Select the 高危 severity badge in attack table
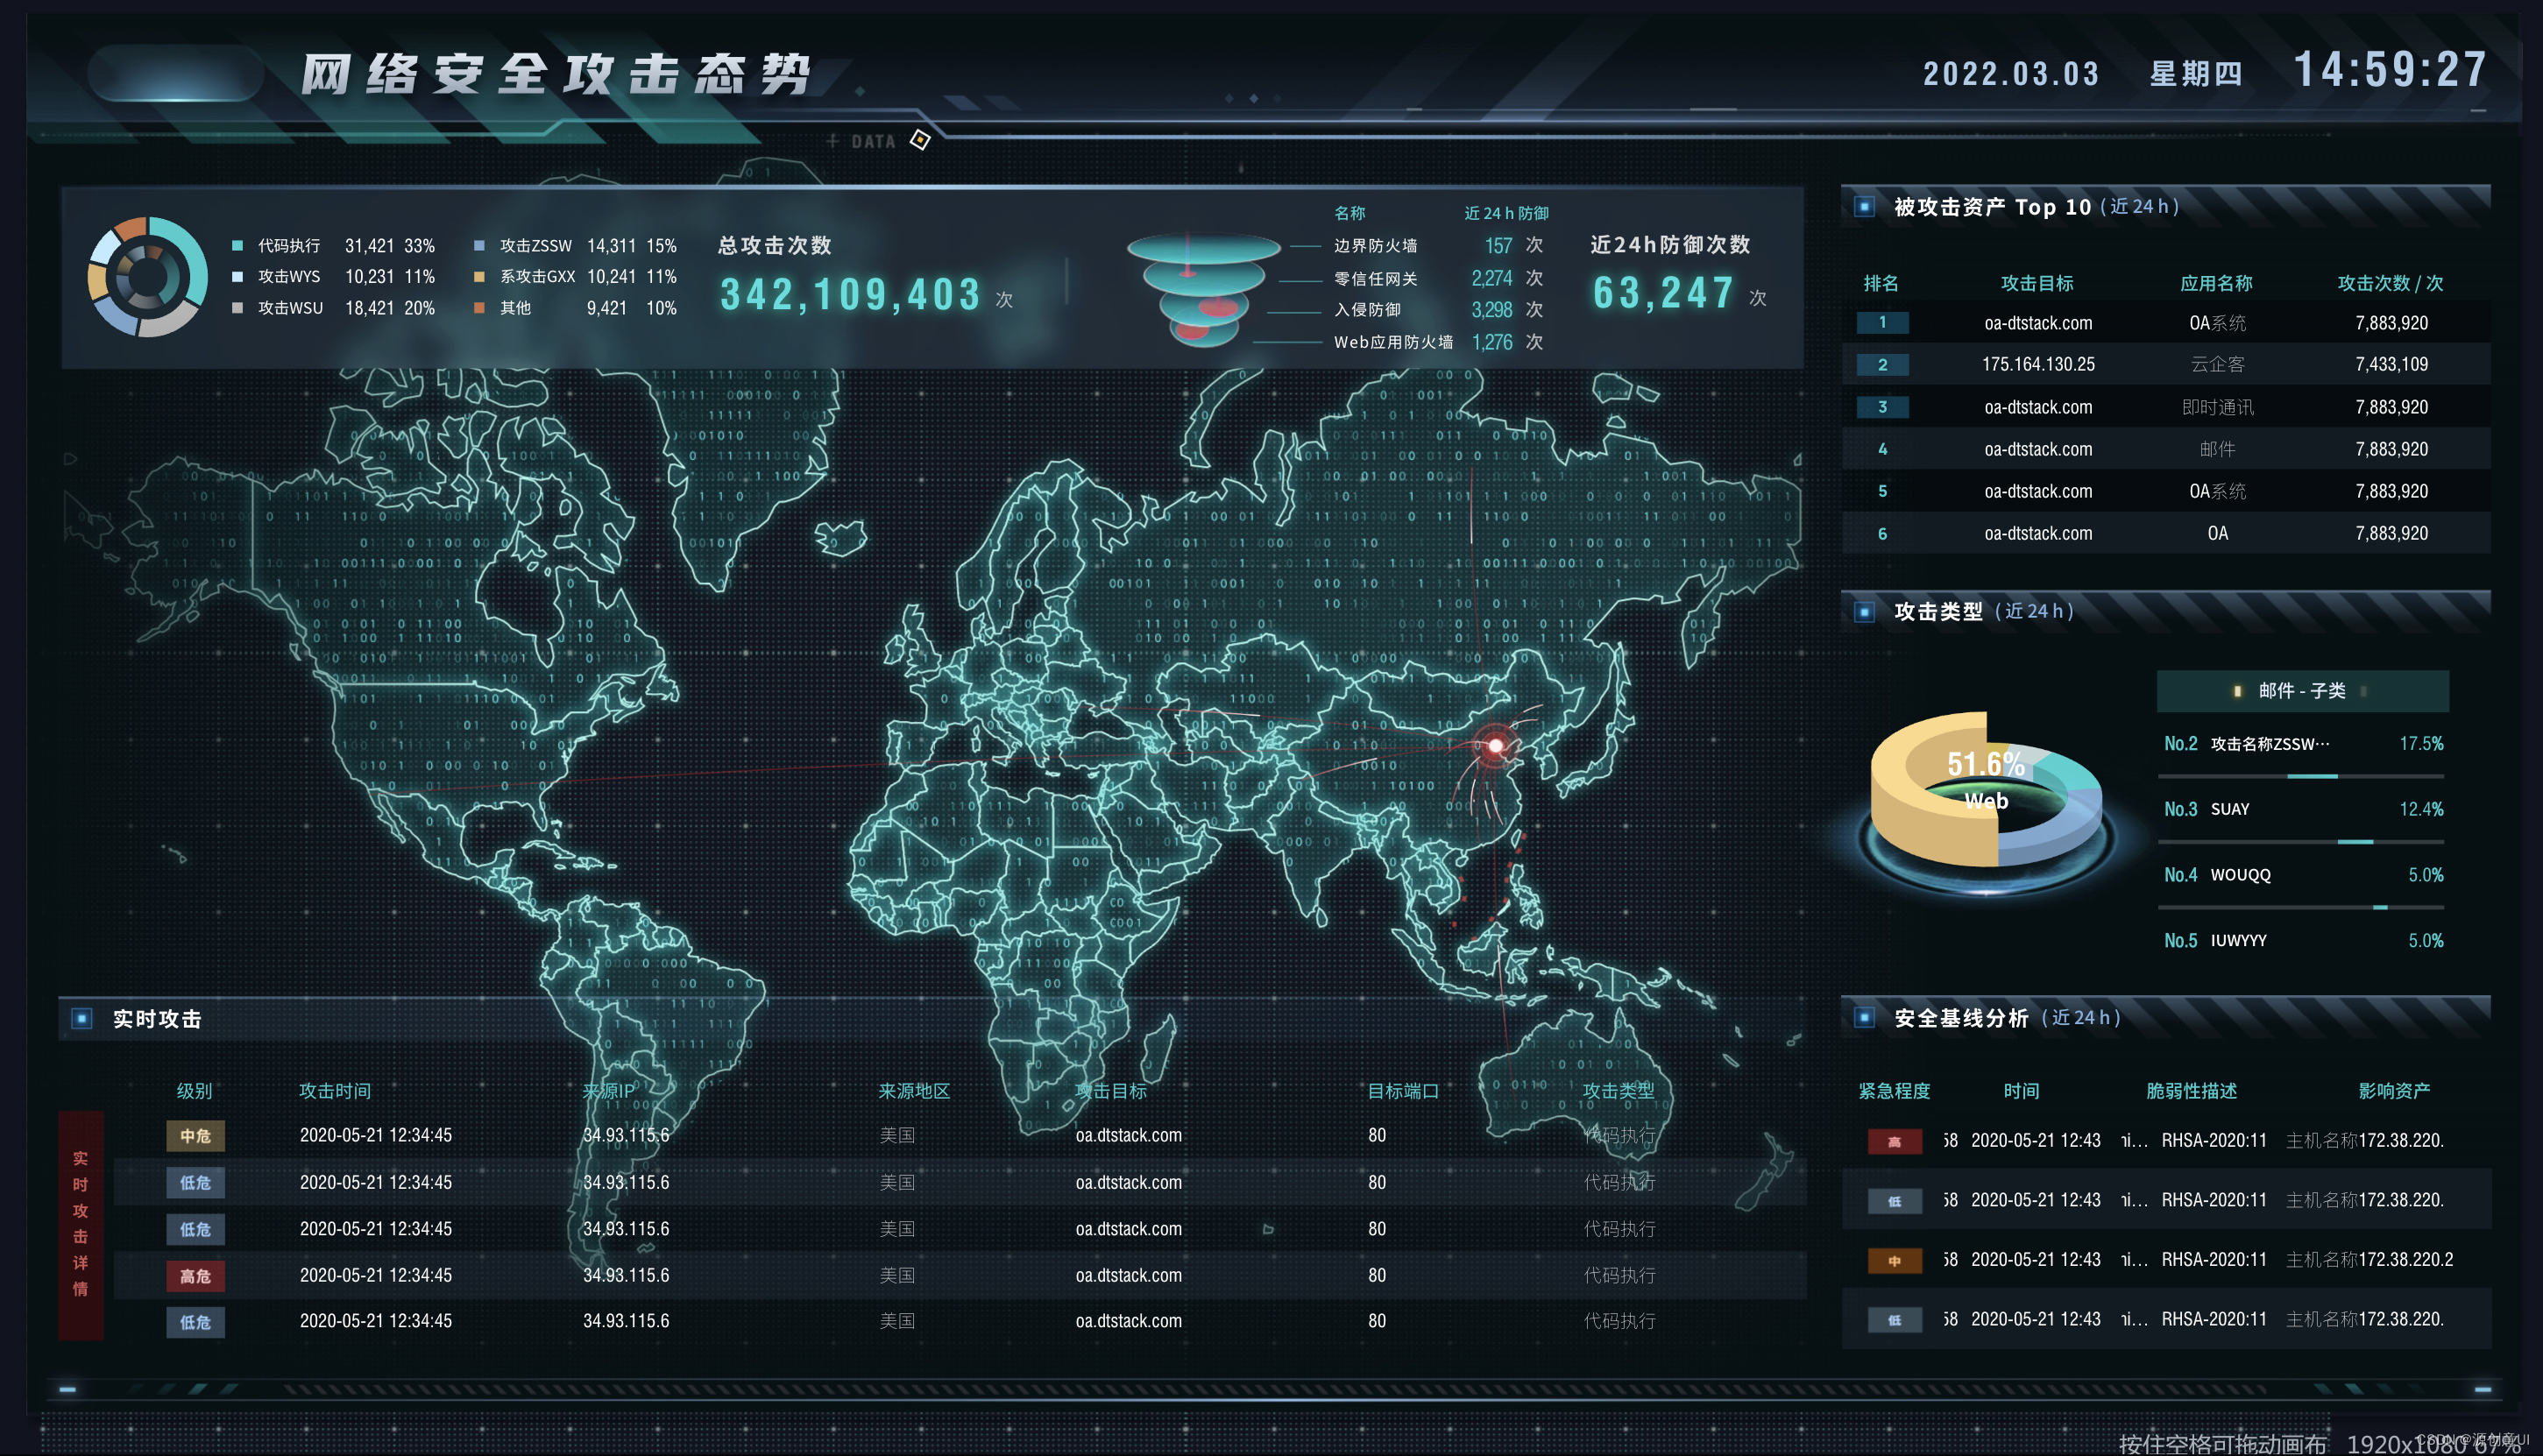 [195, 1275]
